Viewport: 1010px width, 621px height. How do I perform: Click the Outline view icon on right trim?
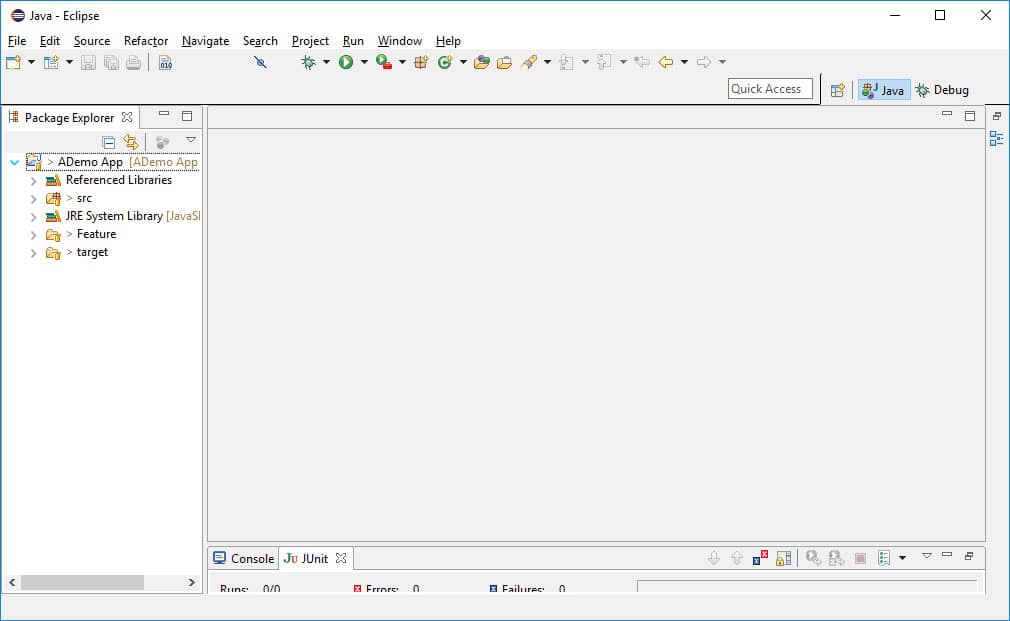[x=996, y=139]
